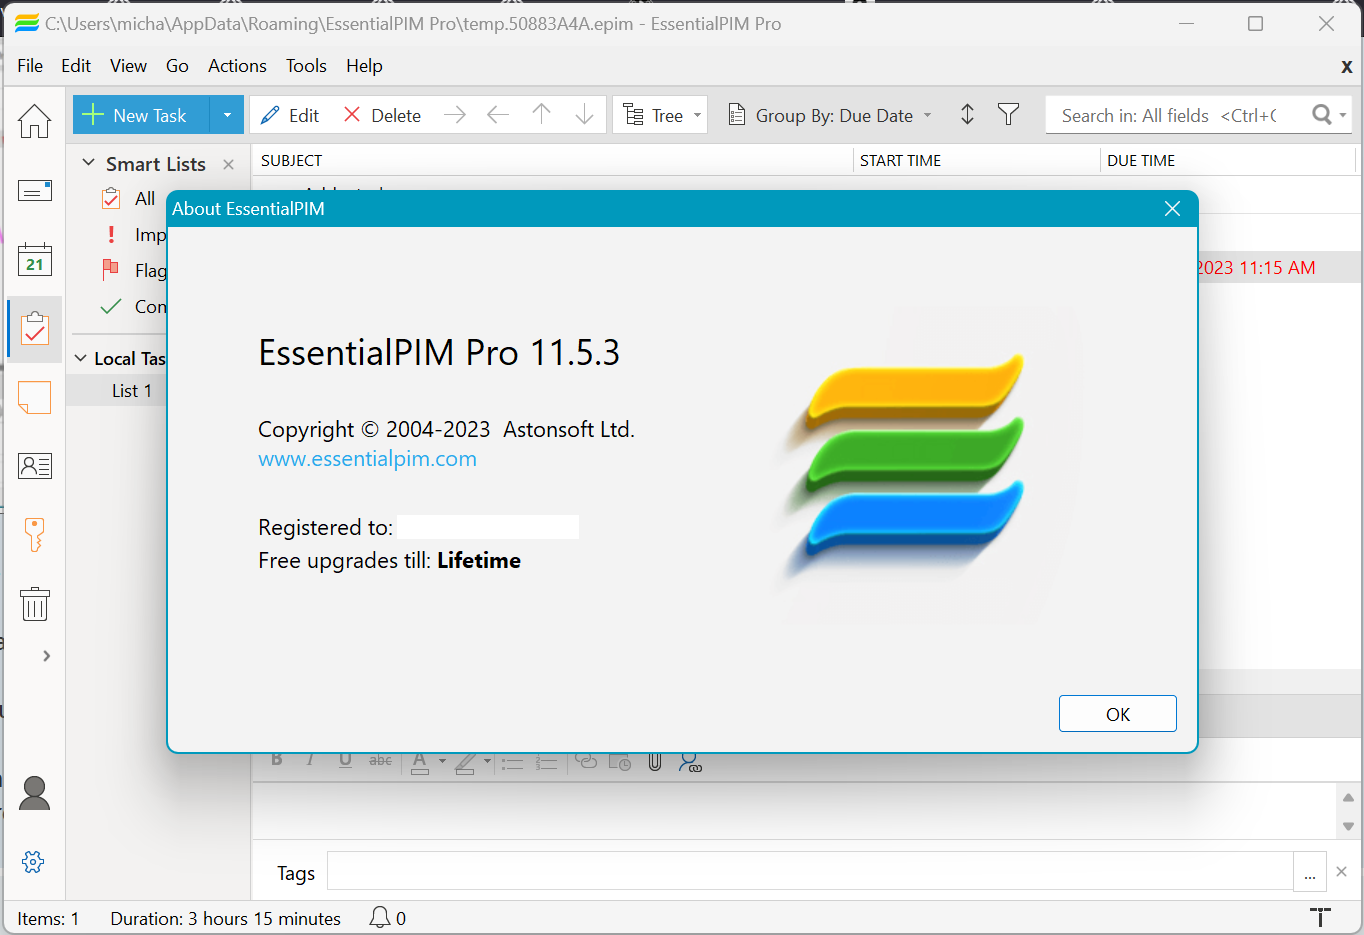Click the user account icon in sidebar

34,793
